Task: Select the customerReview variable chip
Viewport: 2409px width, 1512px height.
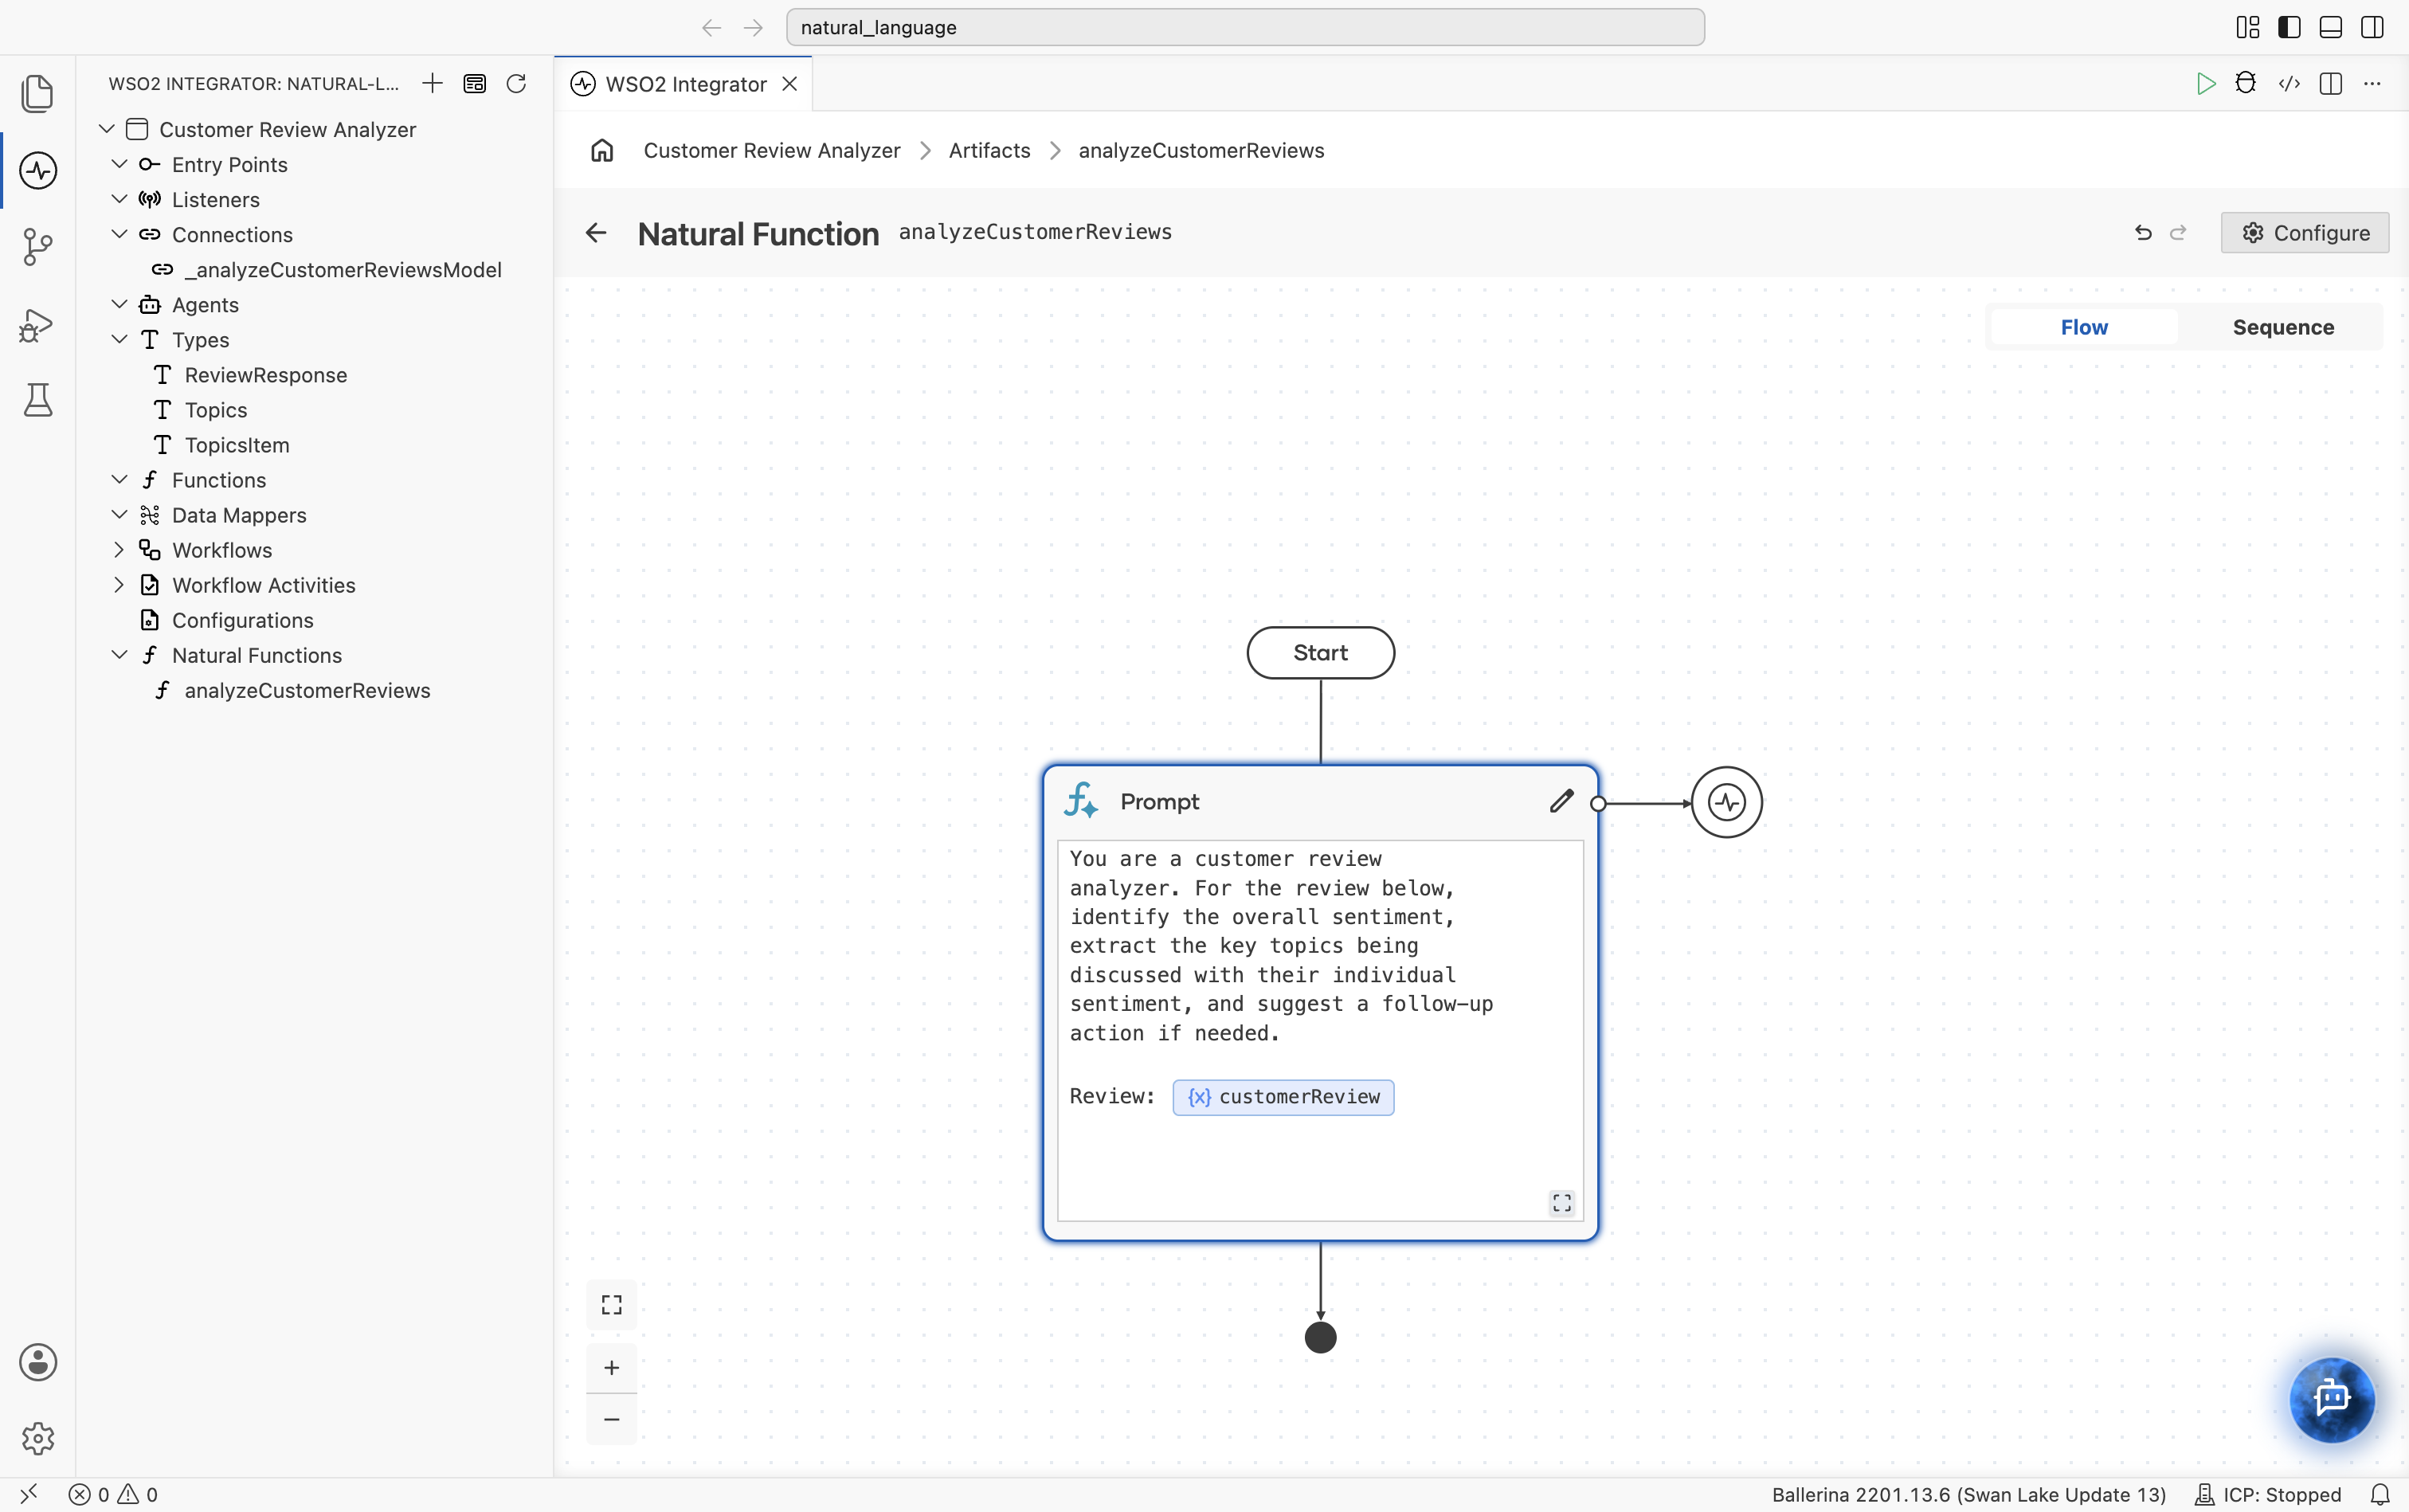Action: (1283, 1097)
